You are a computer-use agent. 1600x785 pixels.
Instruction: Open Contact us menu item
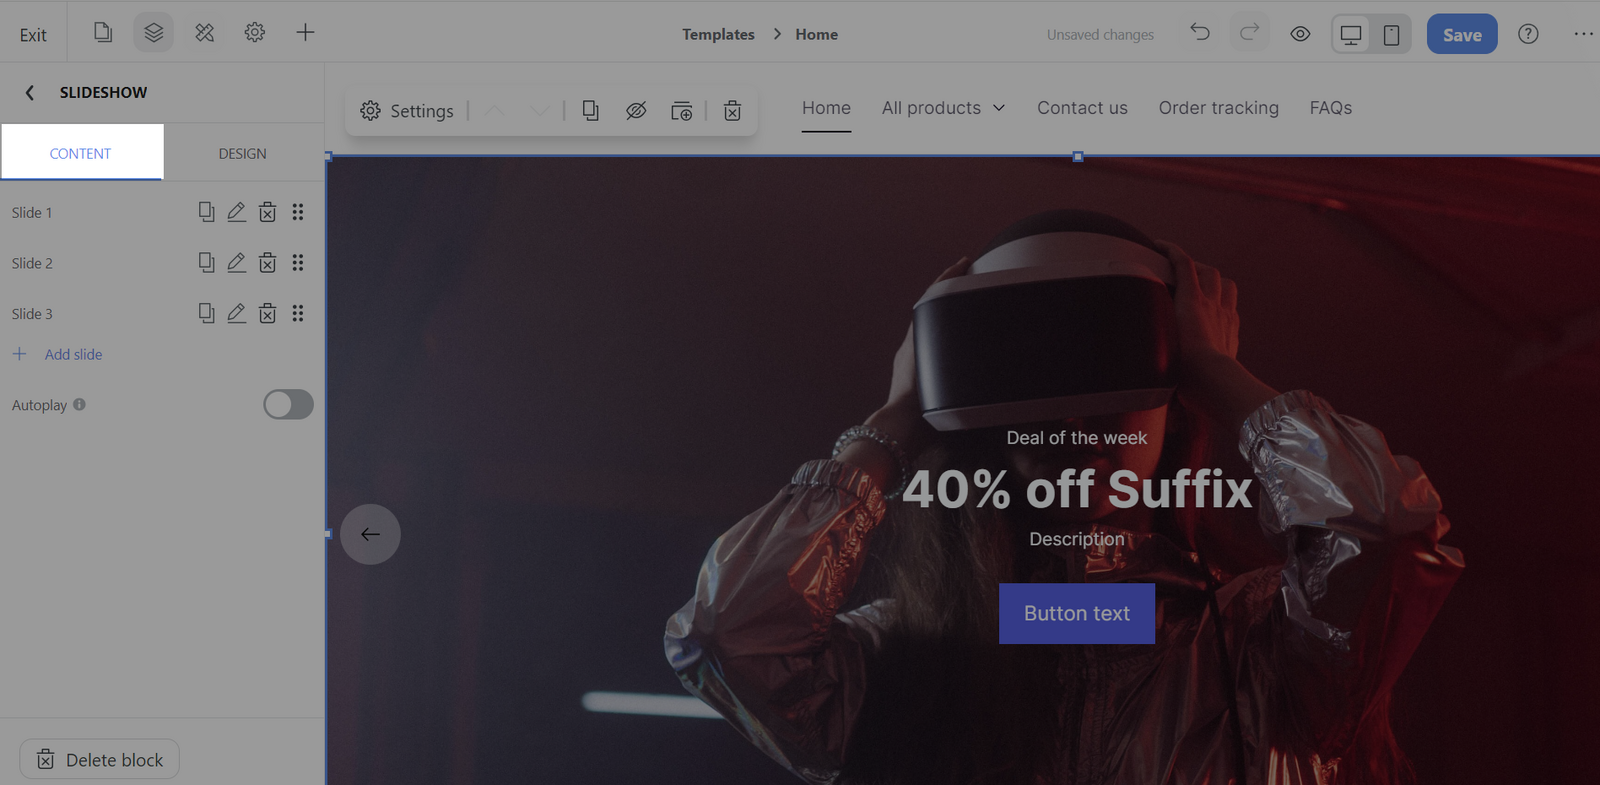[x=1082, y=108]
